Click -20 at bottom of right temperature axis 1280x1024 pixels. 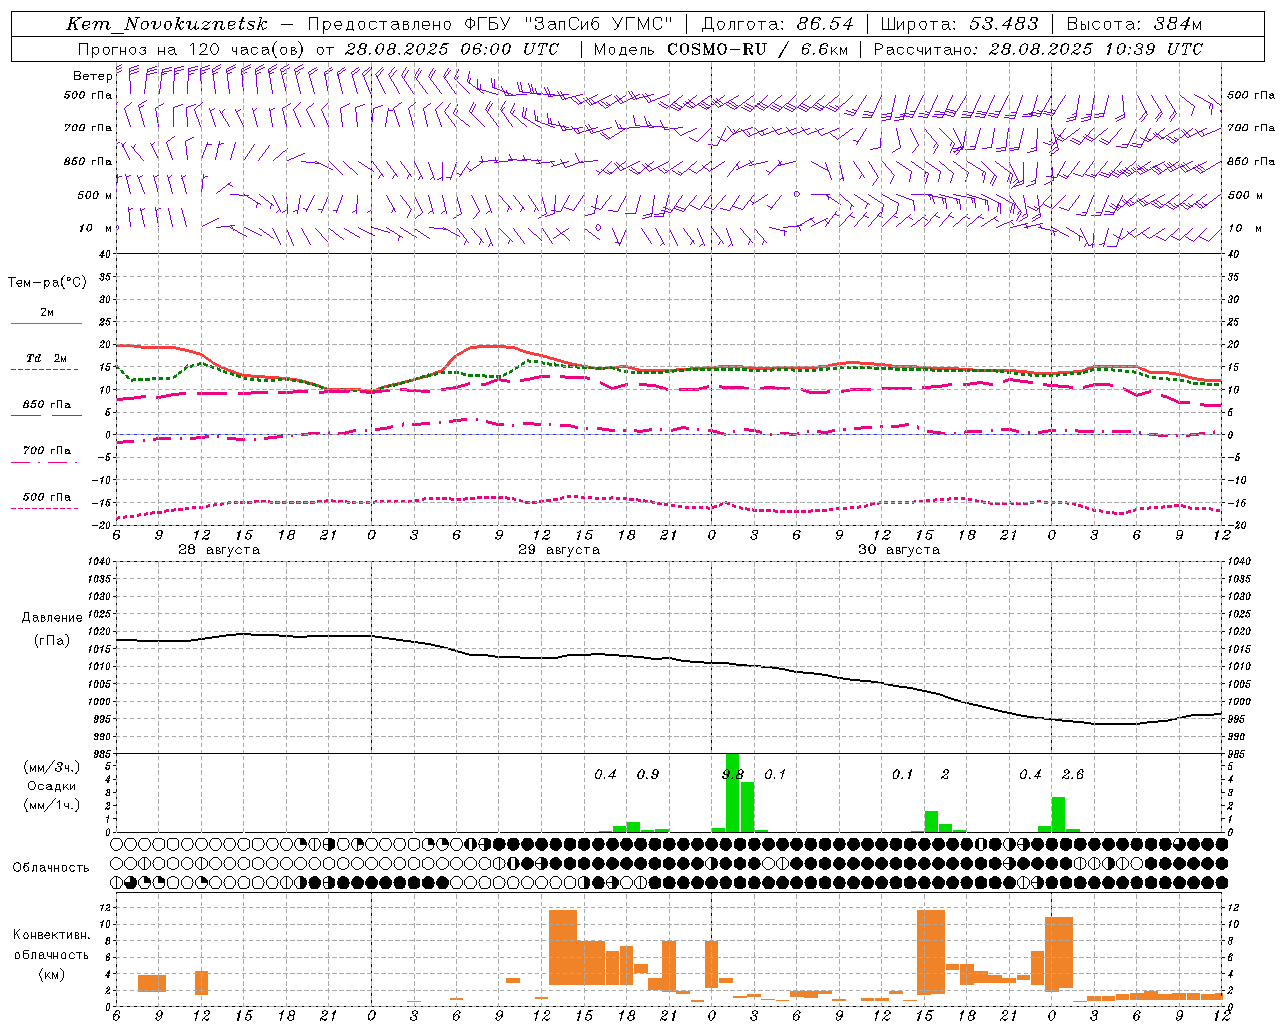pyautogui.click(x=1236, y=525)
